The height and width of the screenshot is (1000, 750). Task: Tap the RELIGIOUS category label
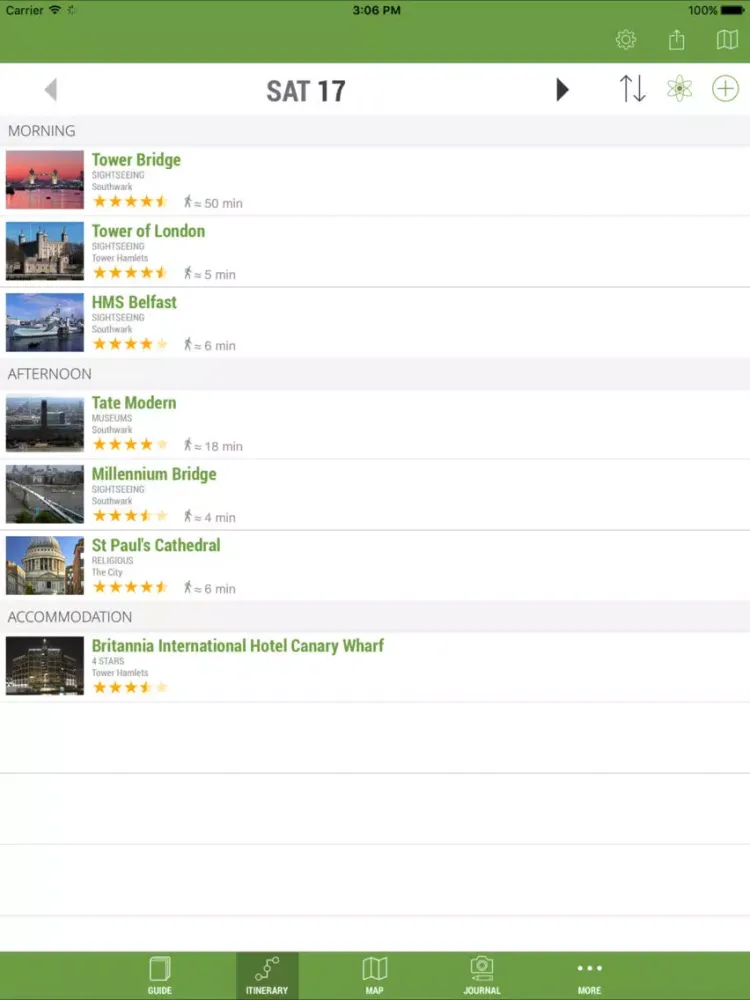click(112, 561)
